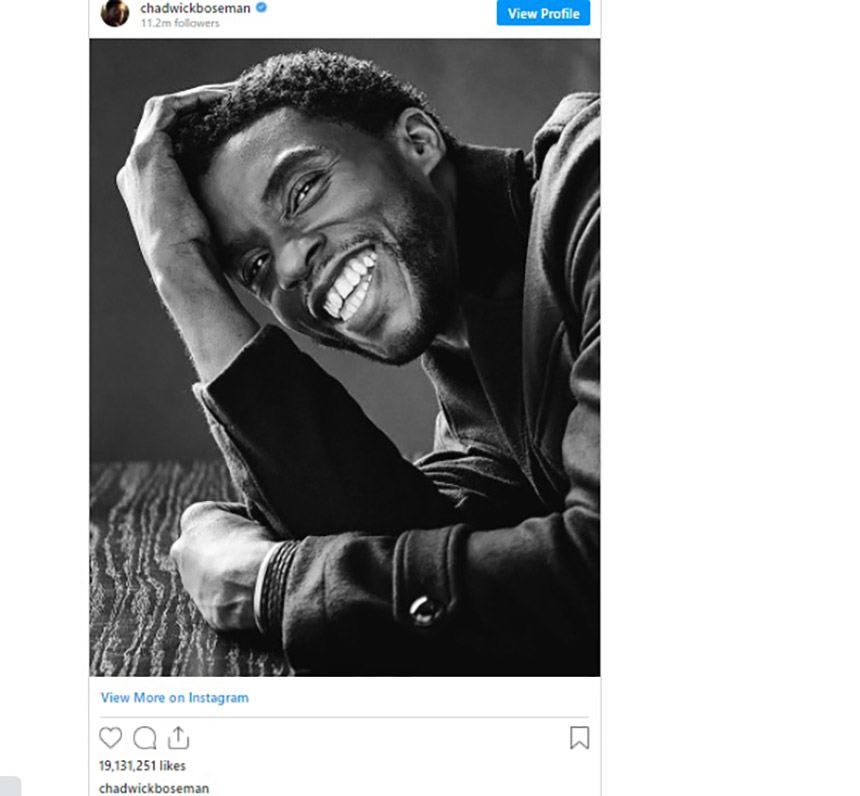Like the post with the heart icon

point(110,738)
